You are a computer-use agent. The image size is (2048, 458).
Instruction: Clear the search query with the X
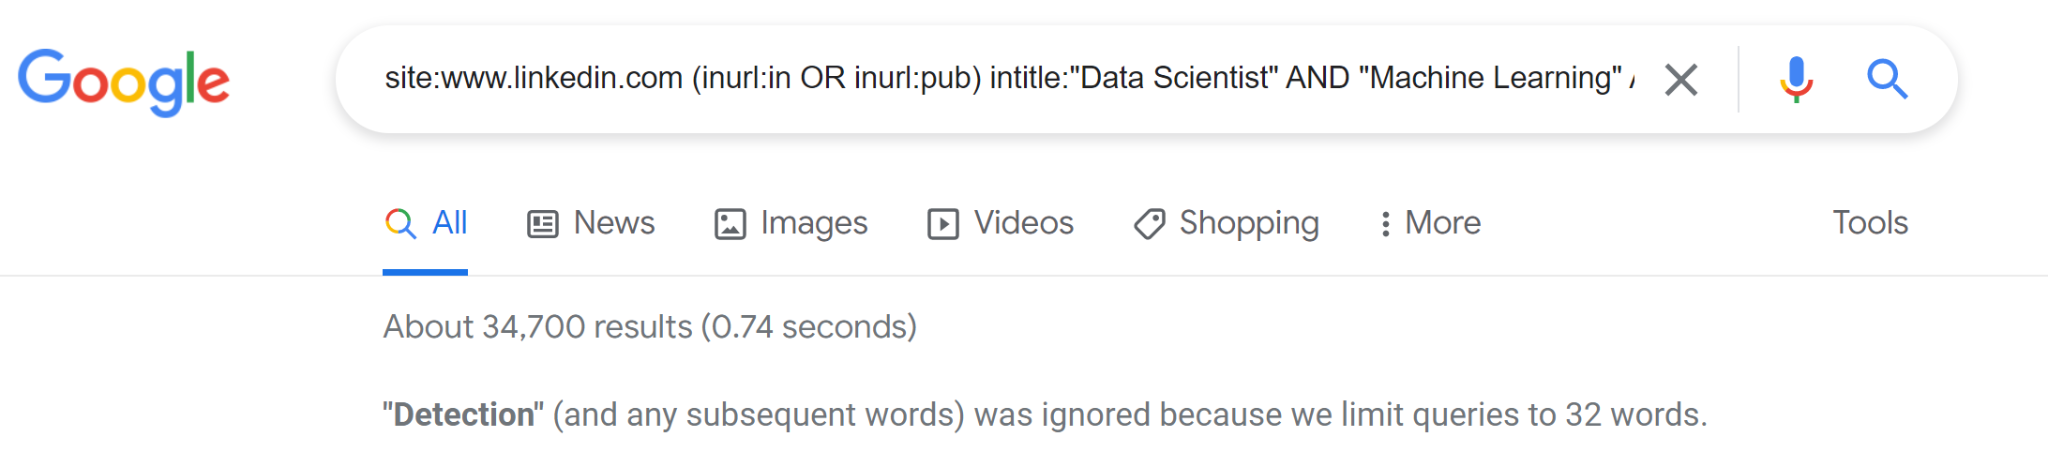tap(1681, 79)
